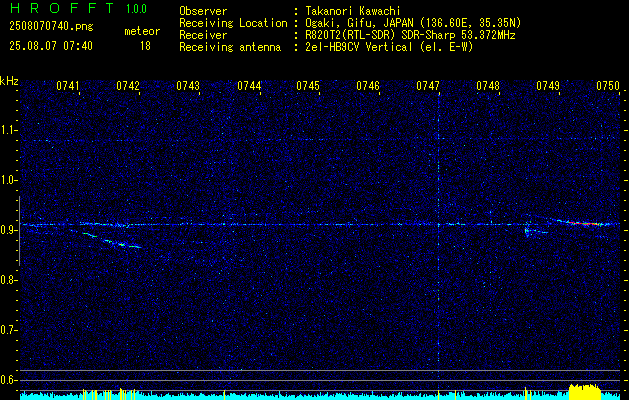Image resolution: width=629 pixels, height=400 pixels.
Task: Click the 0.6 kHz axis label
Action: (8, 380)
